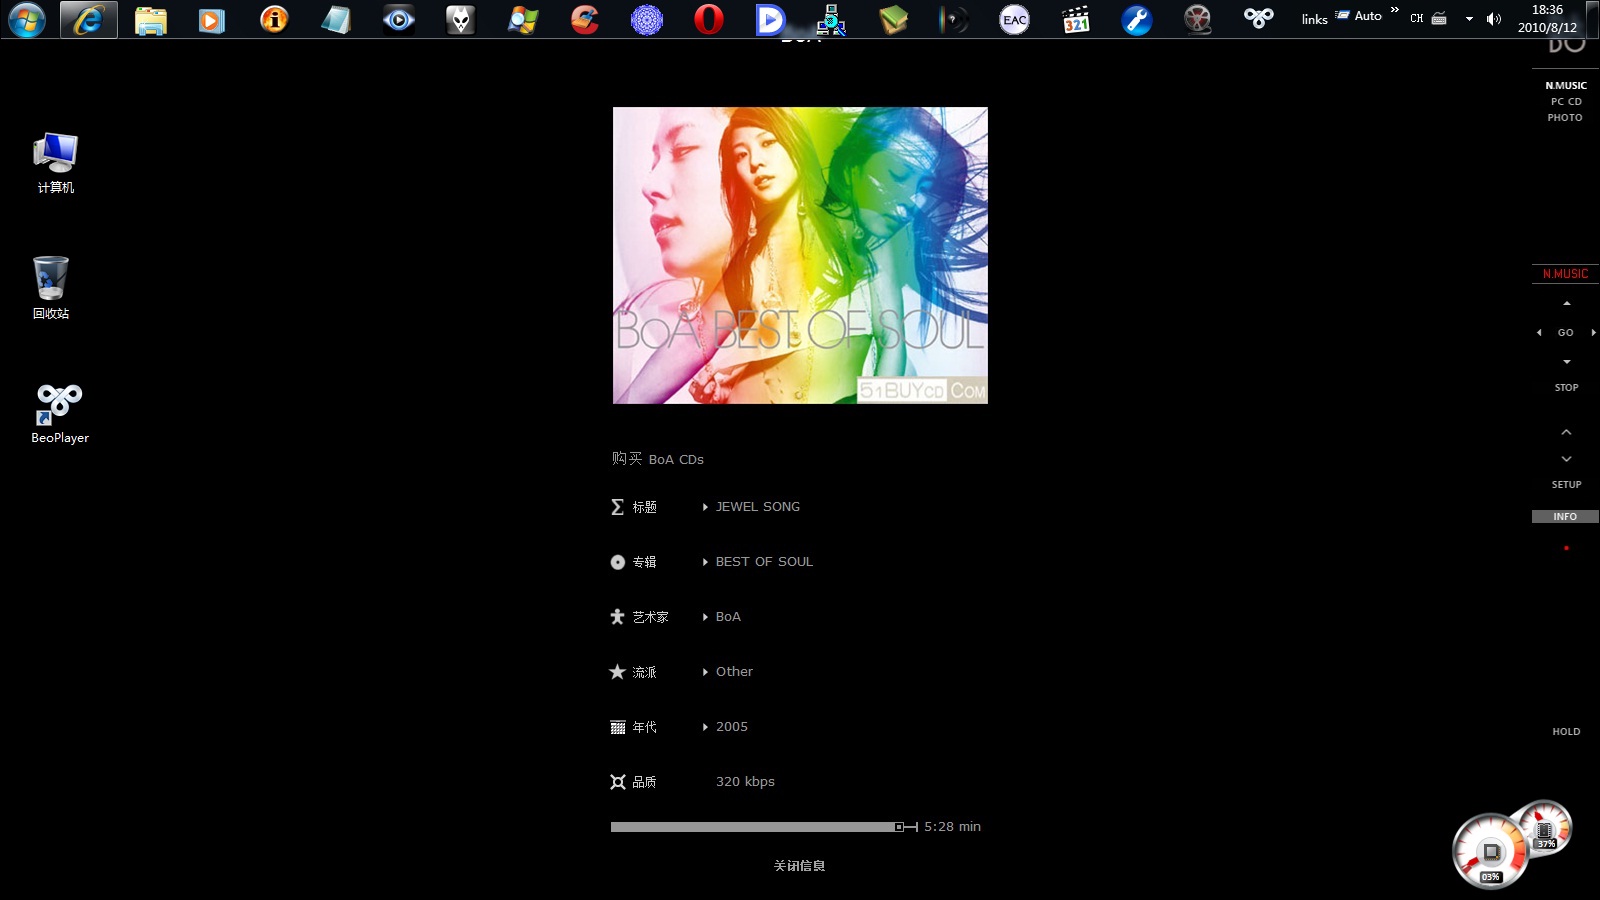
Task: Click the memory usage gauge gadget
Action: [1545, 828]
